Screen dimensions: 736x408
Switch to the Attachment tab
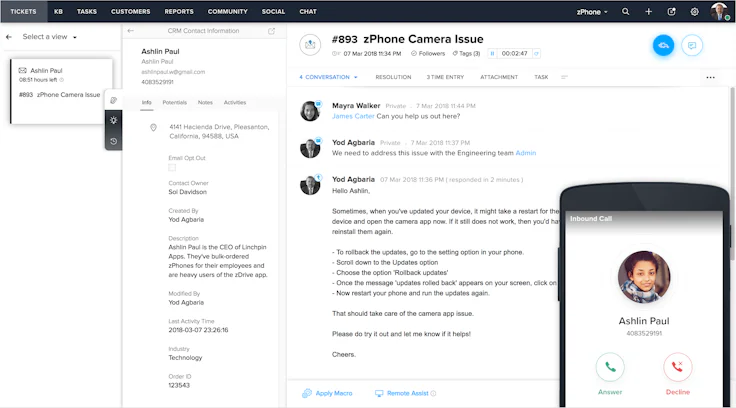(x=499, y=77)
